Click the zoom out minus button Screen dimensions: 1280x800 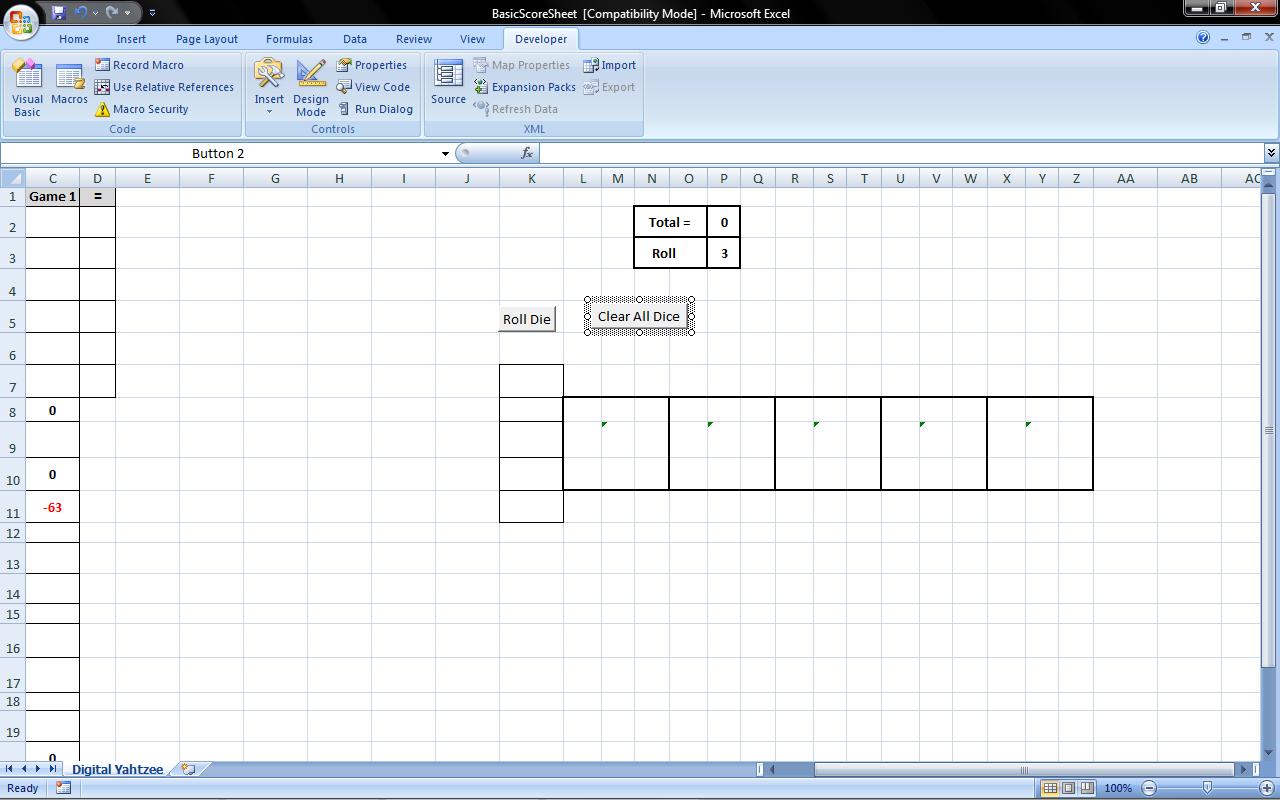[1150, 788]
